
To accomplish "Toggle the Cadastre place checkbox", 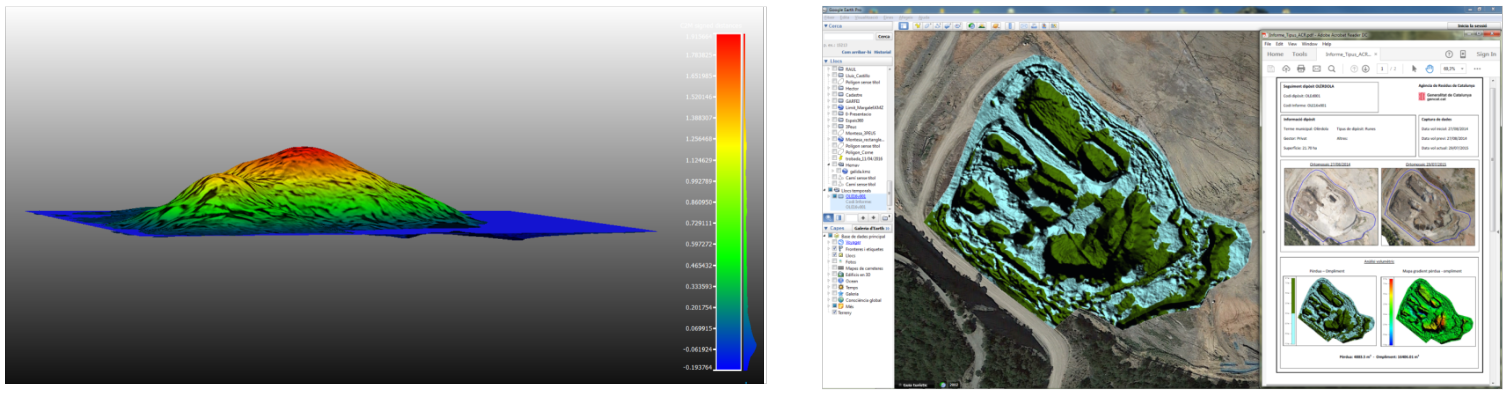I will (x=835, y=95).
